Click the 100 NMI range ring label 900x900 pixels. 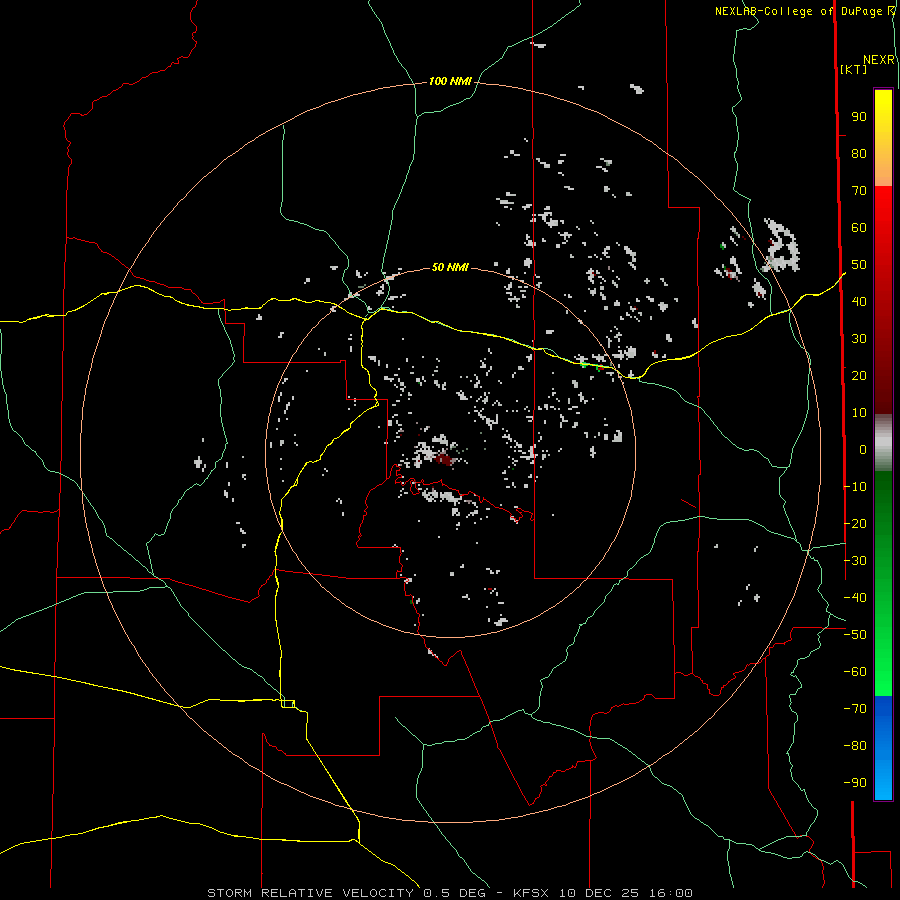click(449, 81)
